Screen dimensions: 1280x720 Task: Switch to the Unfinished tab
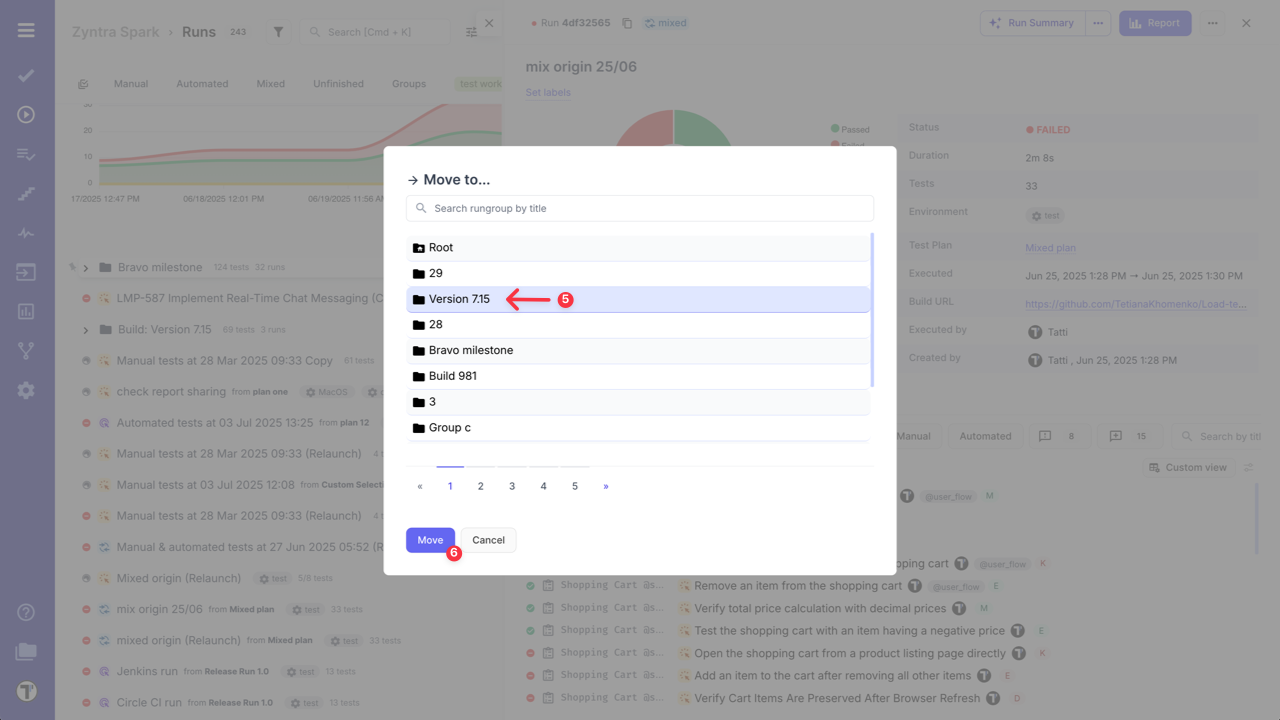[x=338, y=83]
